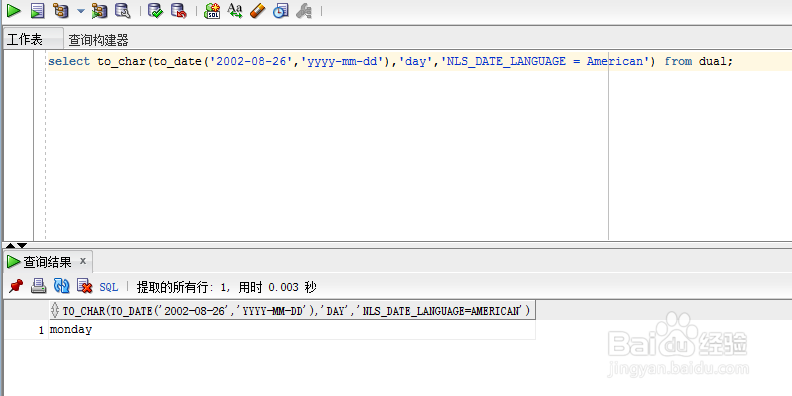Screen dimensions: 792x396
Task: Collapse the editor pane using the up arrow
Action: 10,245
